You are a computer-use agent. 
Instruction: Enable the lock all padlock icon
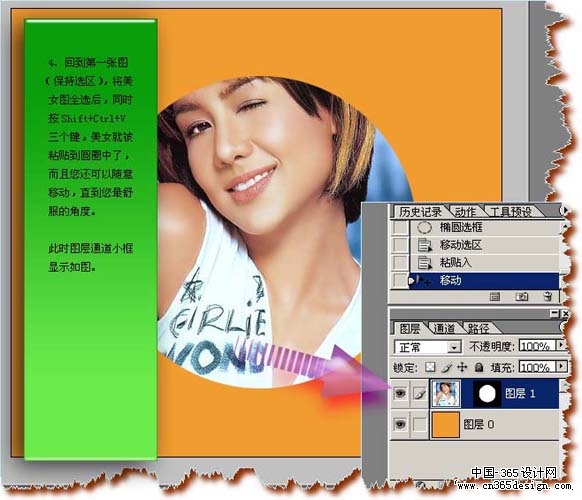point(479,367)
